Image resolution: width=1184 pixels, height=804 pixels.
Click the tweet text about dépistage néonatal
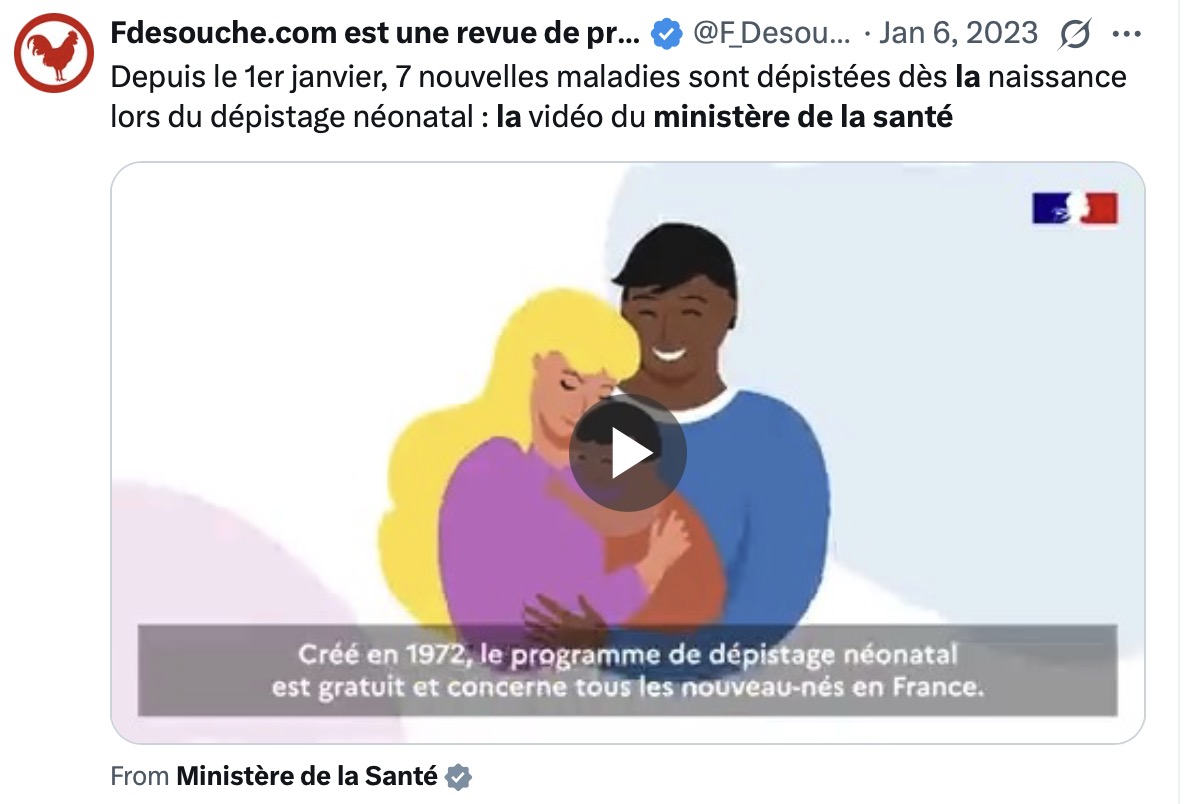pos(618,97)
